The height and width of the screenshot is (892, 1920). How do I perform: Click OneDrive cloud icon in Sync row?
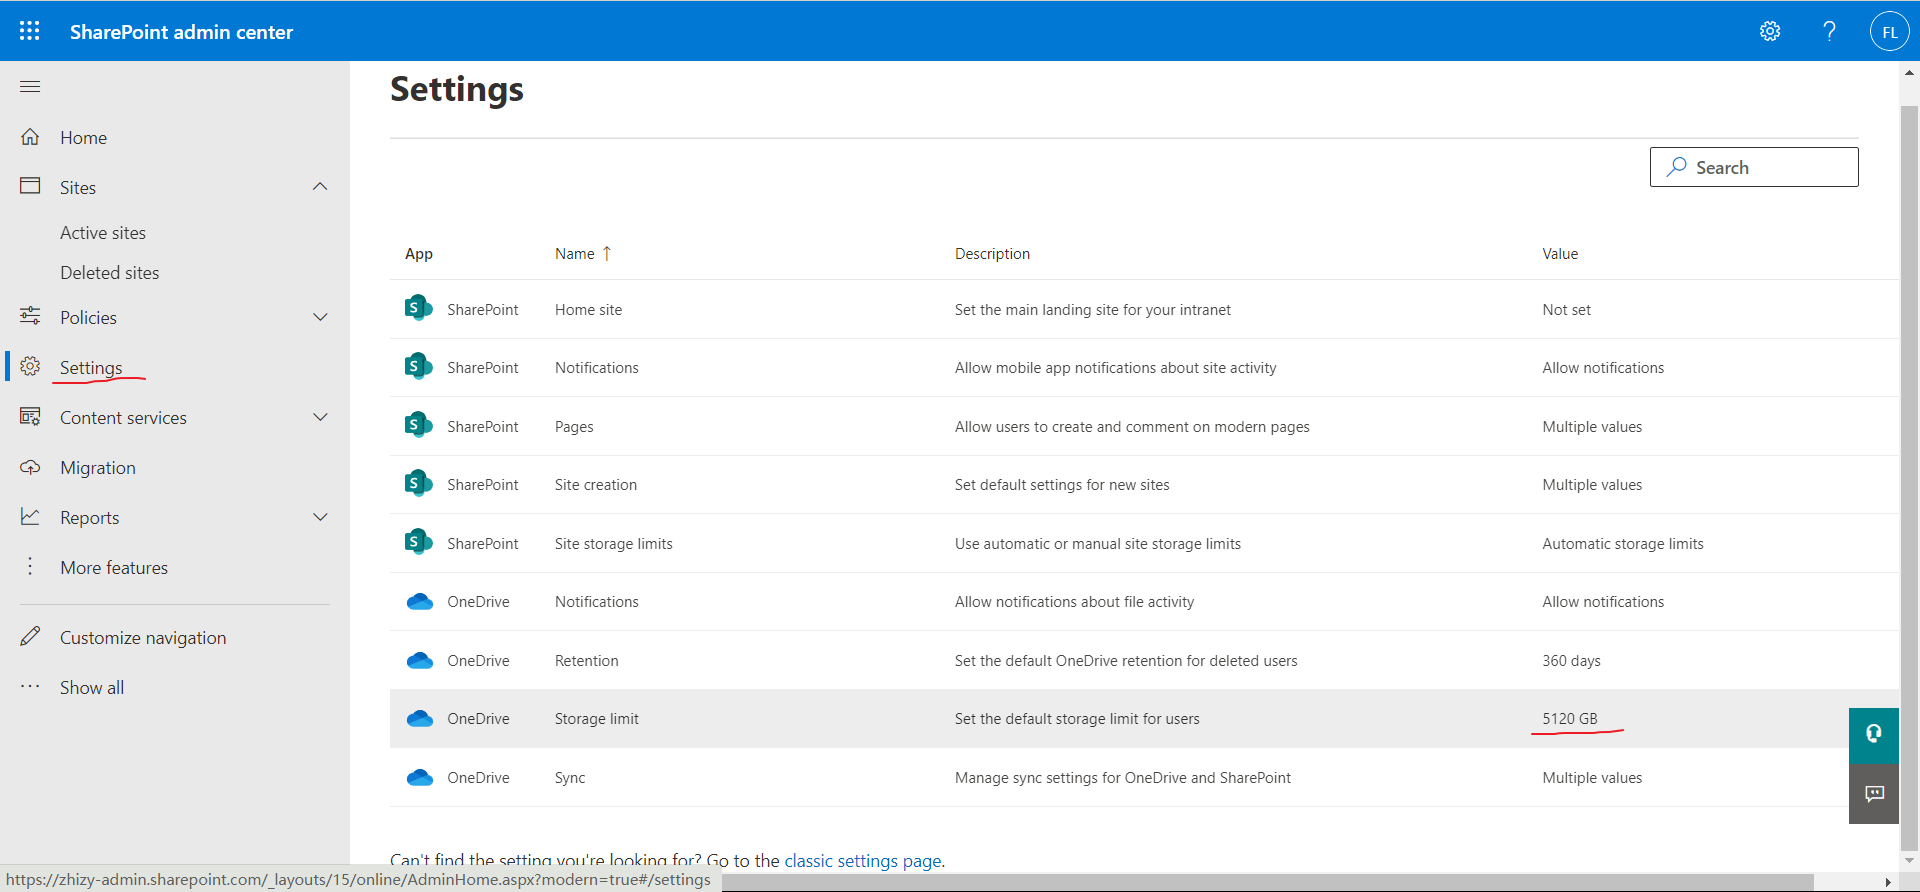(420, 777)
